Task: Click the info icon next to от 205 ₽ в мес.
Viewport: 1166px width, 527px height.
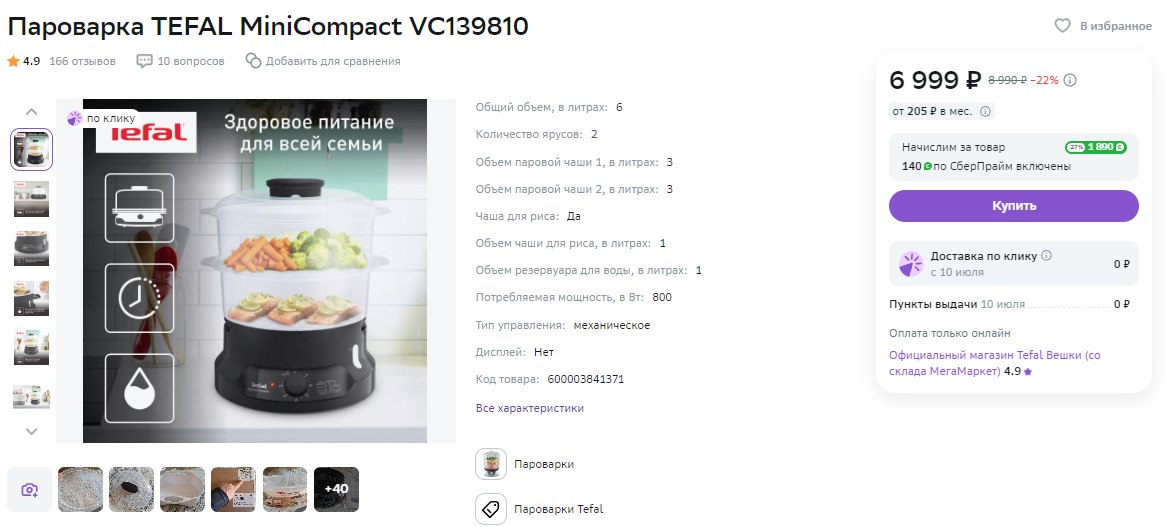Action: pos(985,111)
